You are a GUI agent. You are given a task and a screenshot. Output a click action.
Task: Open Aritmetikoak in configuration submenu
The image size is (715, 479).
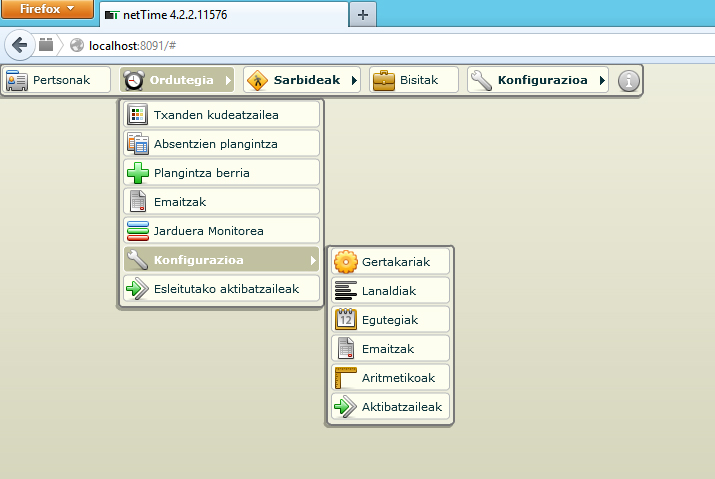coord(390,378)
